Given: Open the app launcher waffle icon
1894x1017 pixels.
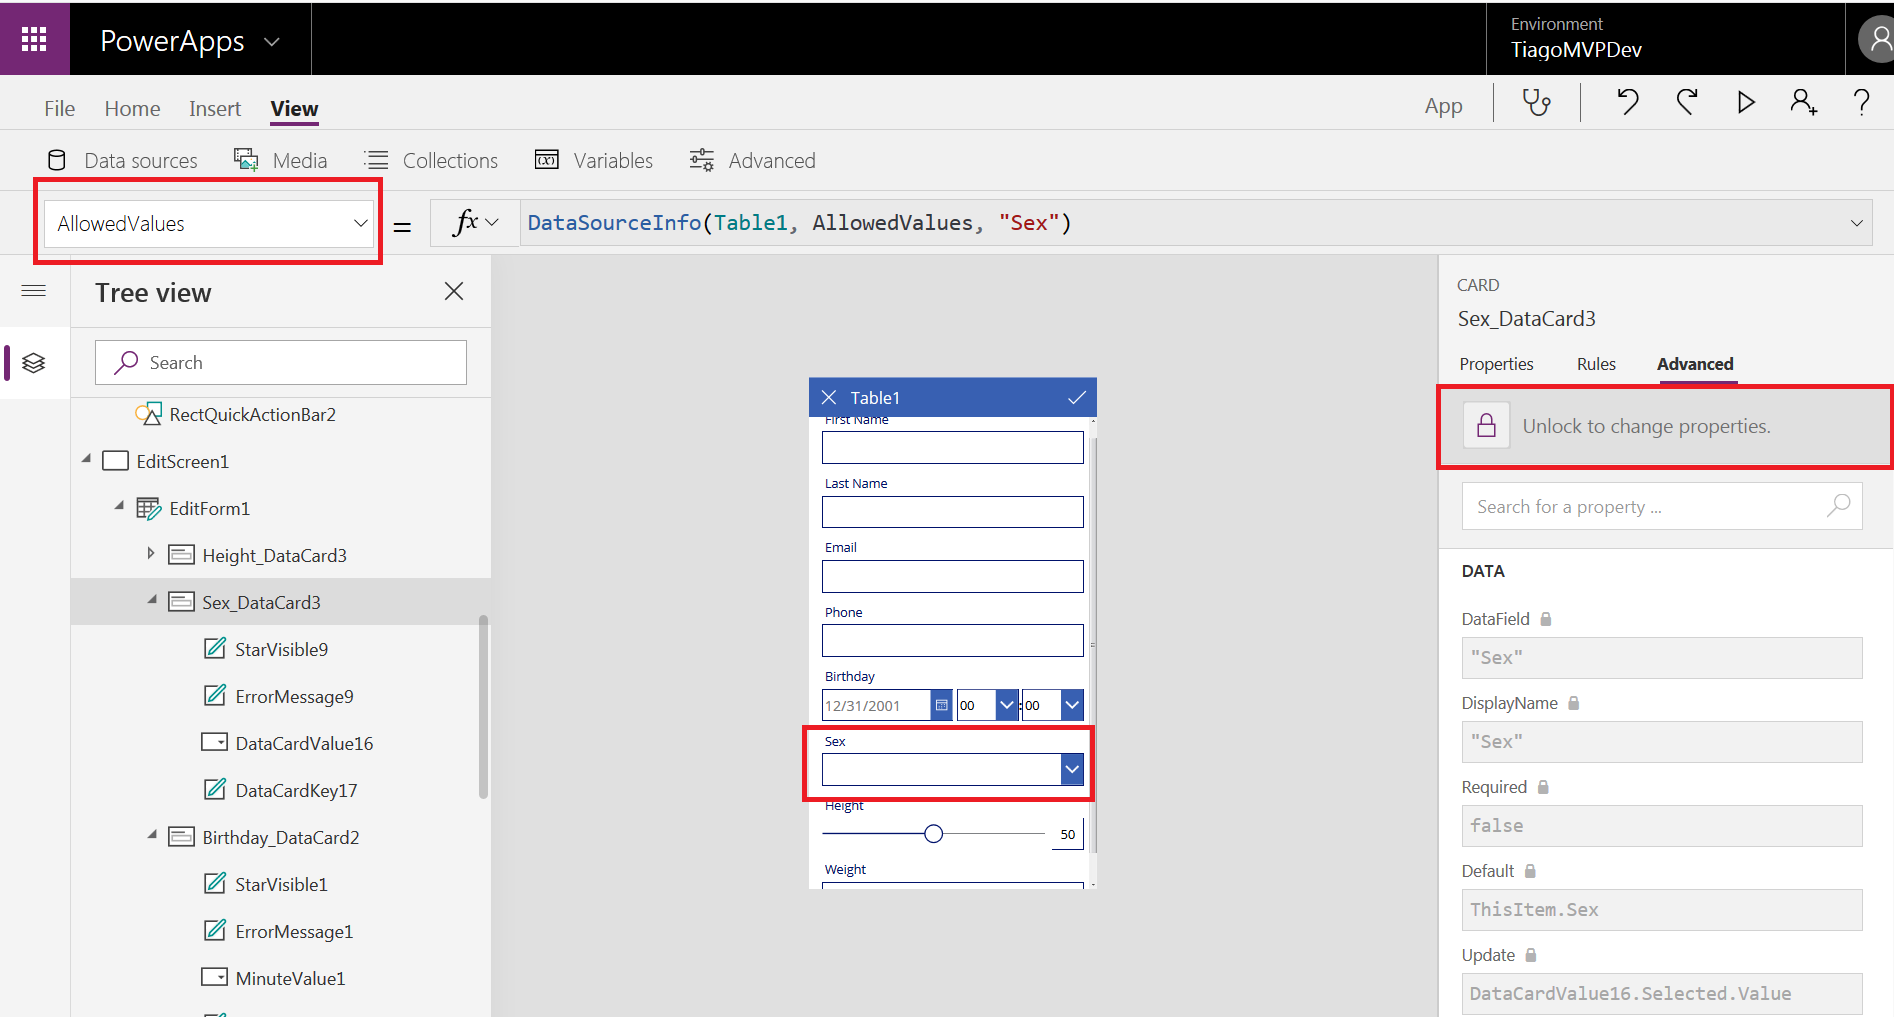Looking at the screenshot, I should point(34,39).
